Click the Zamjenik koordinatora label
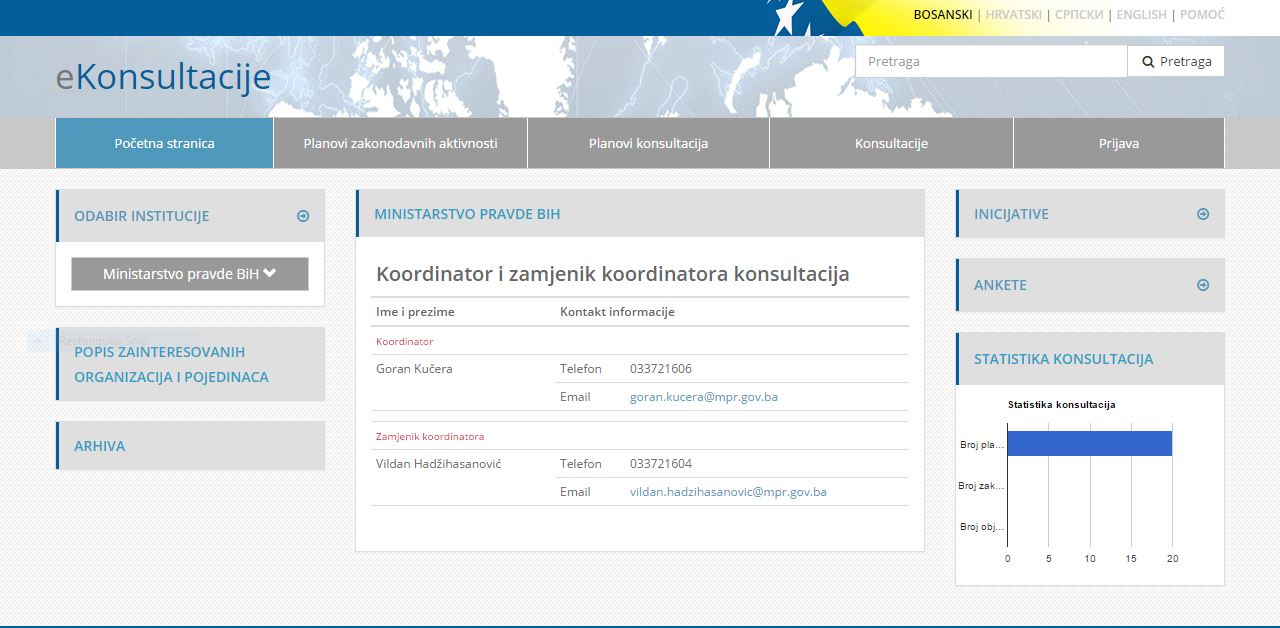Image resolution: width=1280 pixels, height=628 pixels. coord(430,436)
